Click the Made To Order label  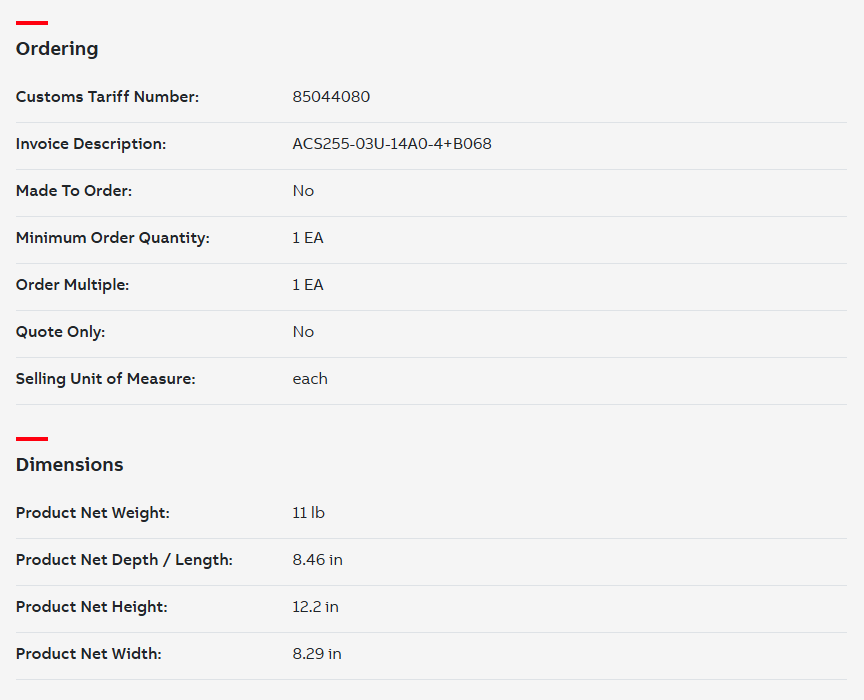pyautogui.click(x=74, y=191)
